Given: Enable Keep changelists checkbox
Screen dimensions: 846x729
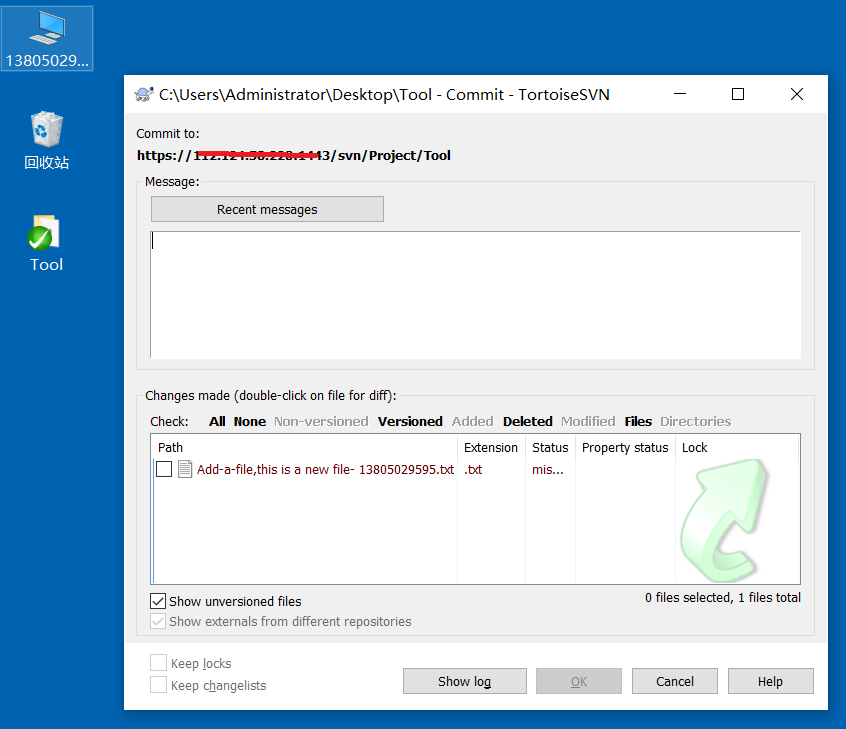Looking at the screenshot, I should (158, 685).
